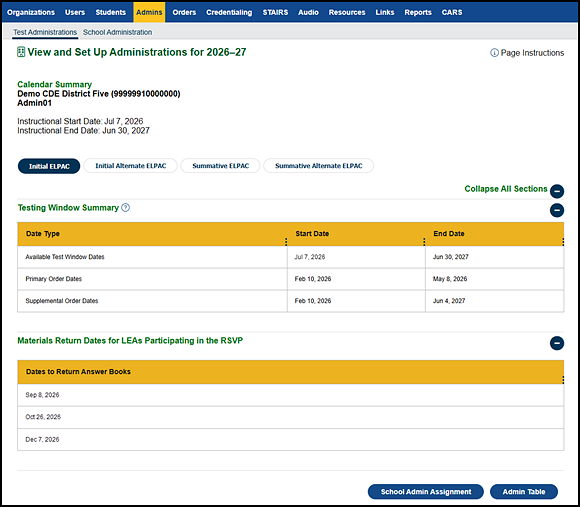Open the Credentialing menu
The width and height of the screenshot is (580, 507).
click(229, 12)
